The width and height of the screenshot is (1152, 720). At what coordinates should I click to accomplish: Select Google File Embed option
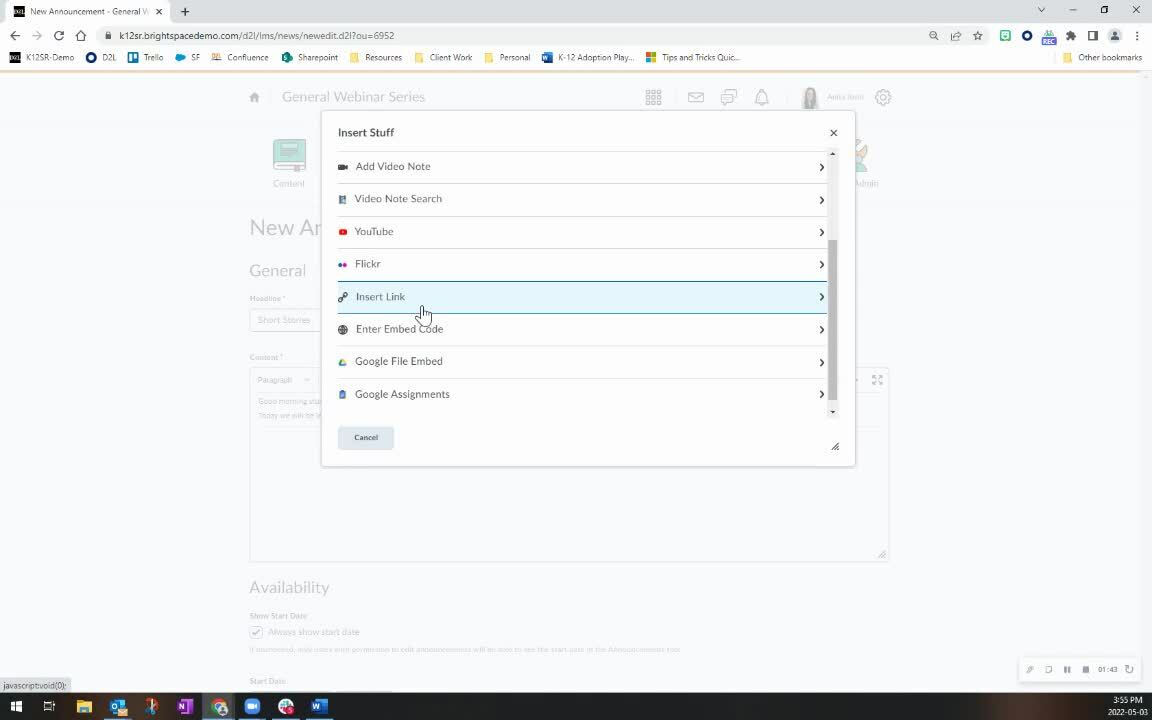point(582,361)
